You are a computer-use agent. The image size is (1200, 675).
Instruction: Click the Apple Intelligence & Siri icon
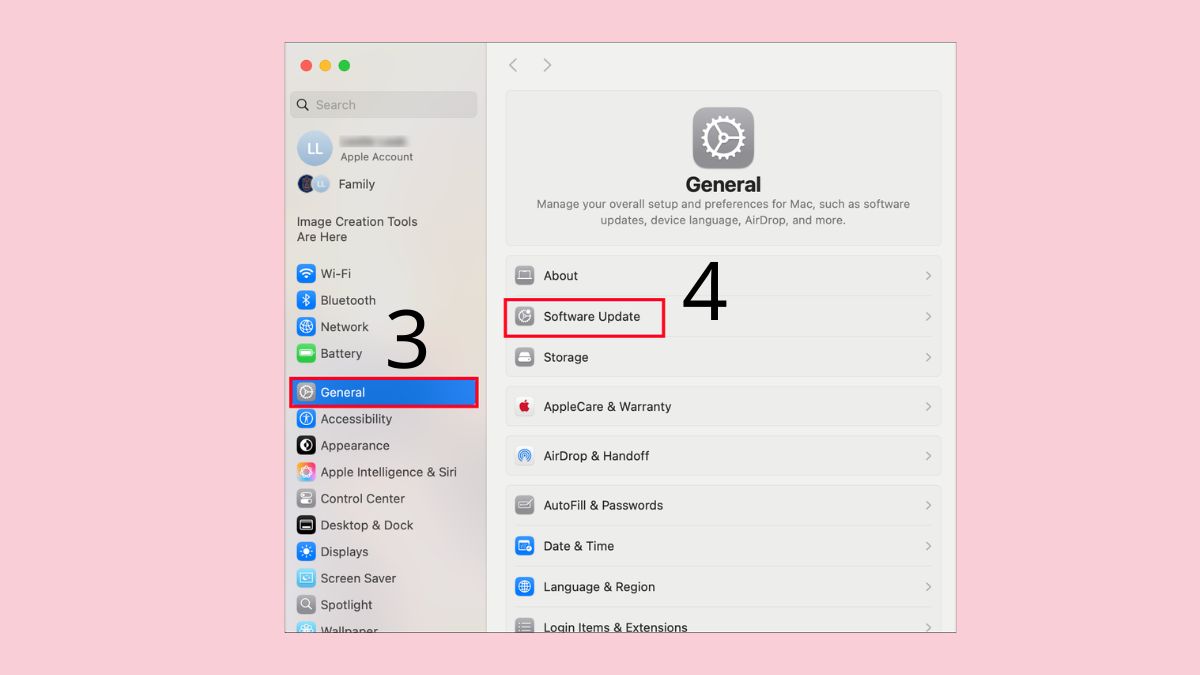[306, 472]
